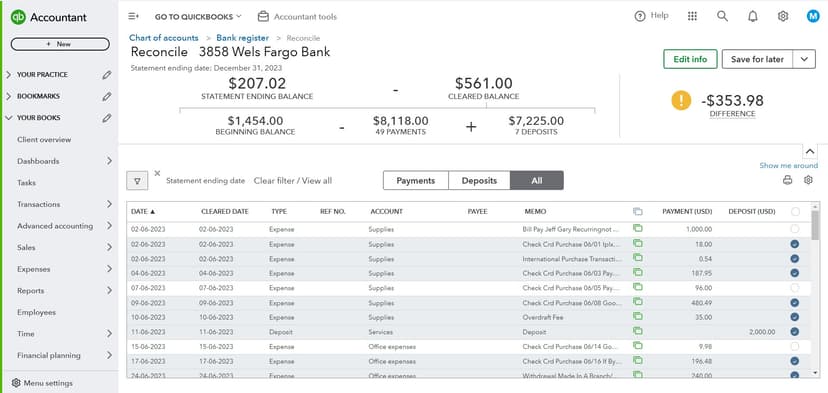The width and height of the screenshot is (828, 393).
Task: Click the search magnifier icon
Action: click(722, 16)
